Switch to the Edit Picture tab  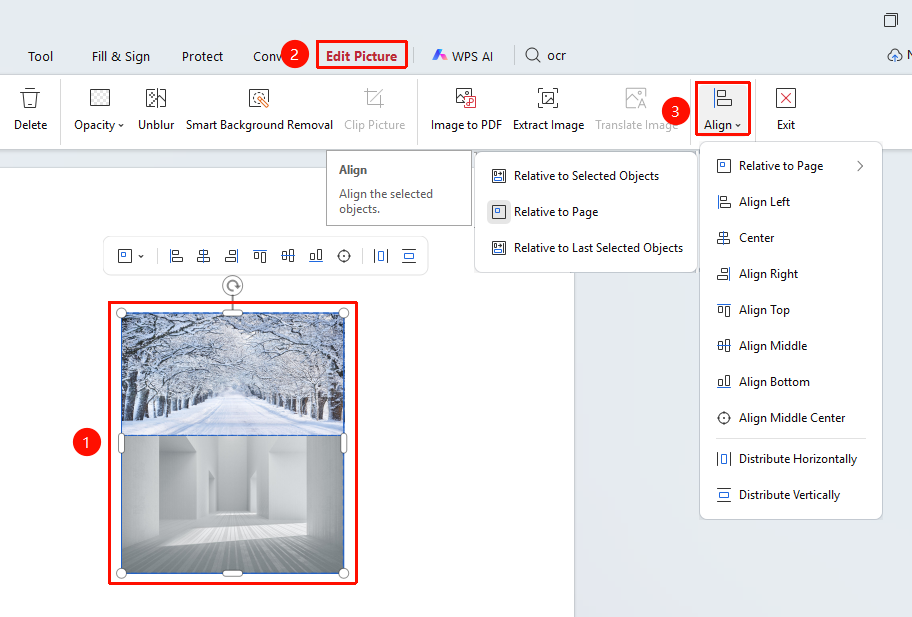click(x=362, y=56)
